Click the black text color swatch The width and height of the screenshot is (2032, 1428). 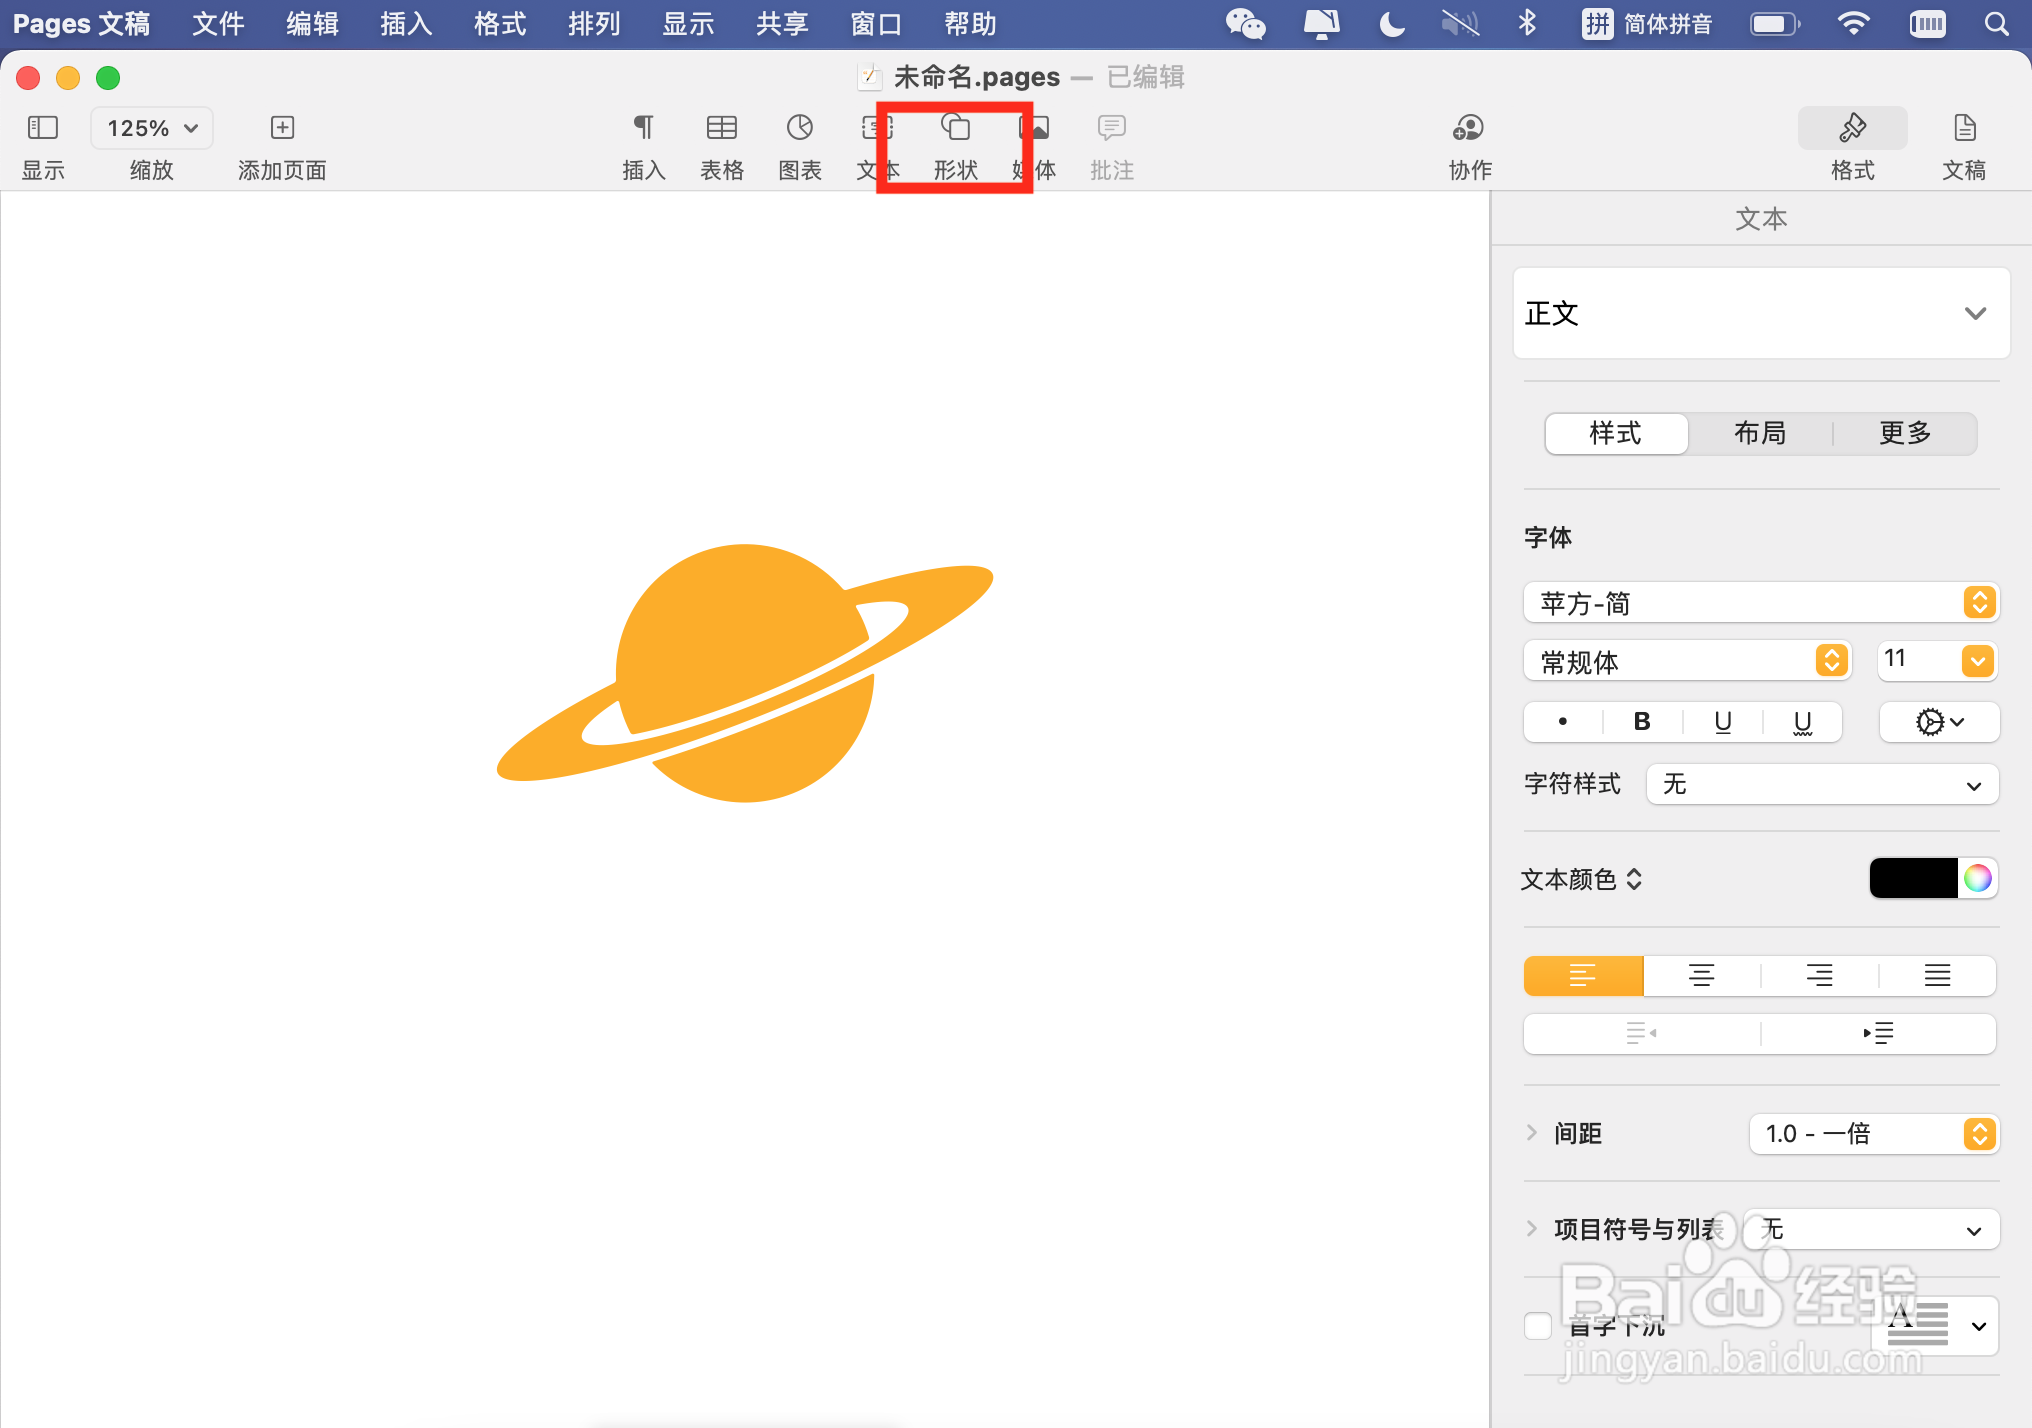(1913, 878)
